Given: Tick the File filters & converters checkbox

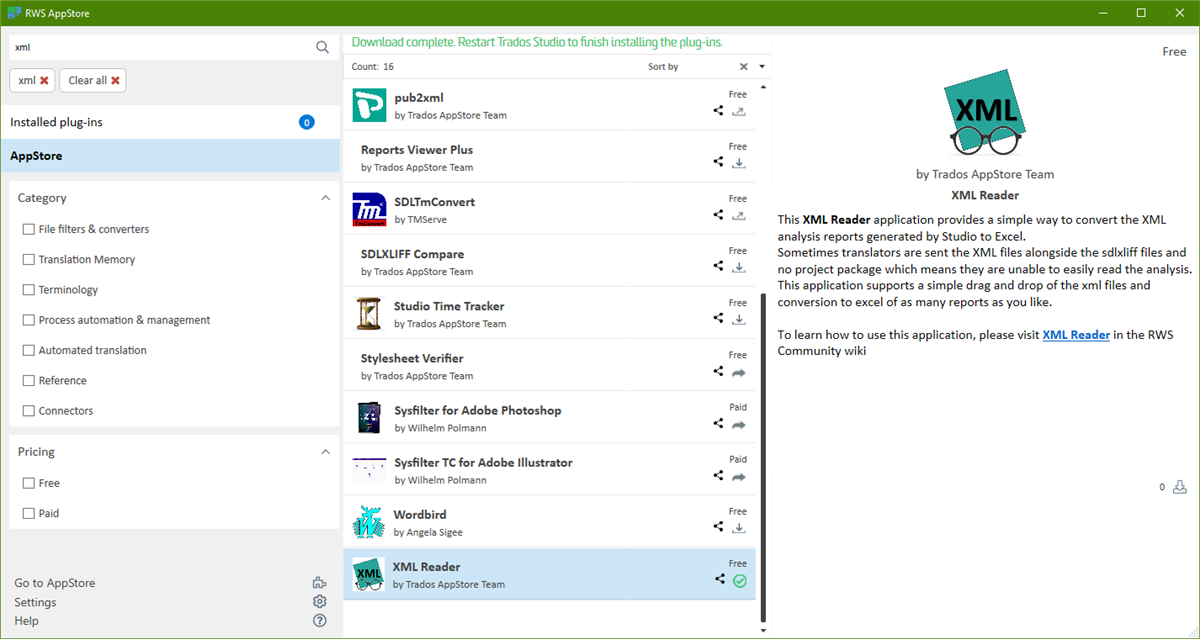Looking at the screenshot, I should (29, 229).
